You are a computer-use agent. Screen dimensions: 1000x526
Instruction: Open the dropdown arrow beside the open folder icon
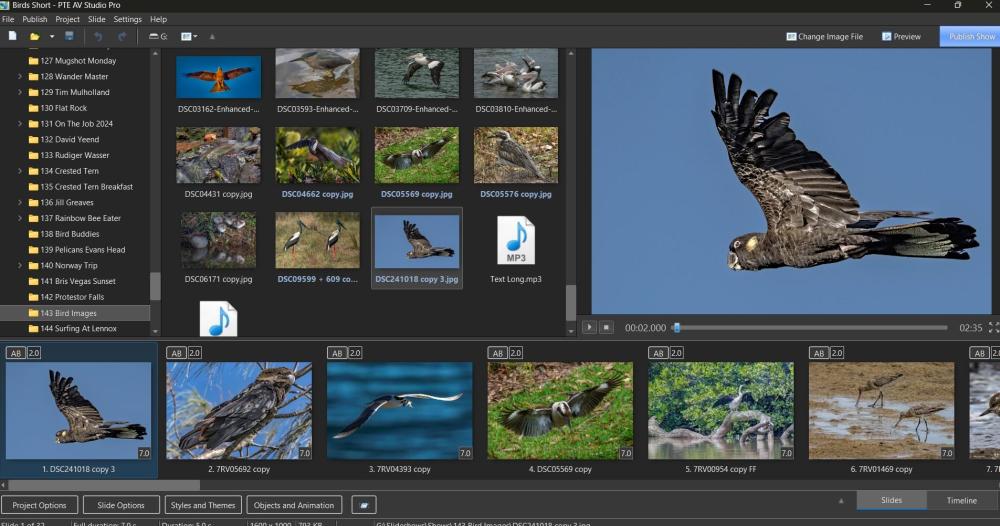click(52, 36)
